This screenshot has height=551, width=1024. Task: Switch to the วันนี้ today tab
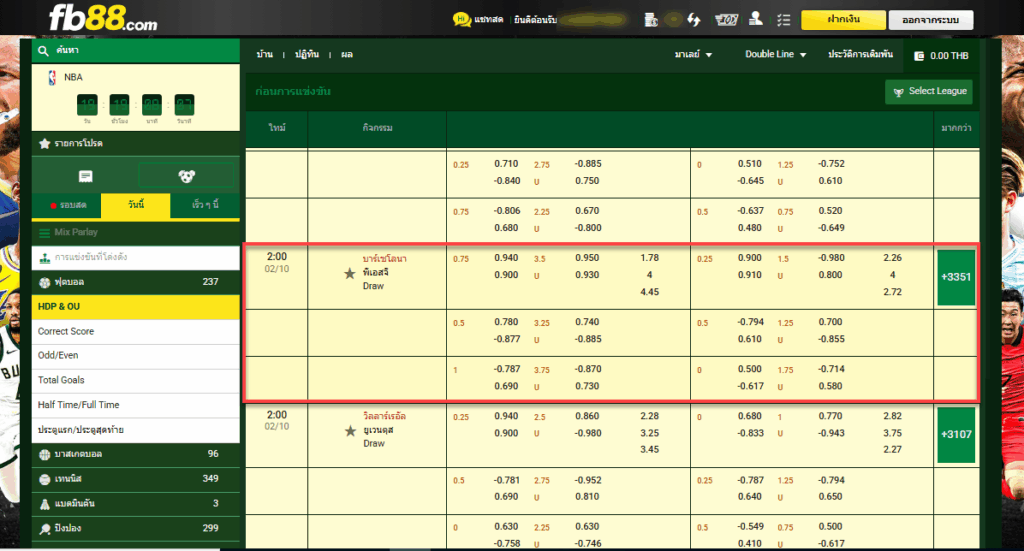[x=136, y=206]
